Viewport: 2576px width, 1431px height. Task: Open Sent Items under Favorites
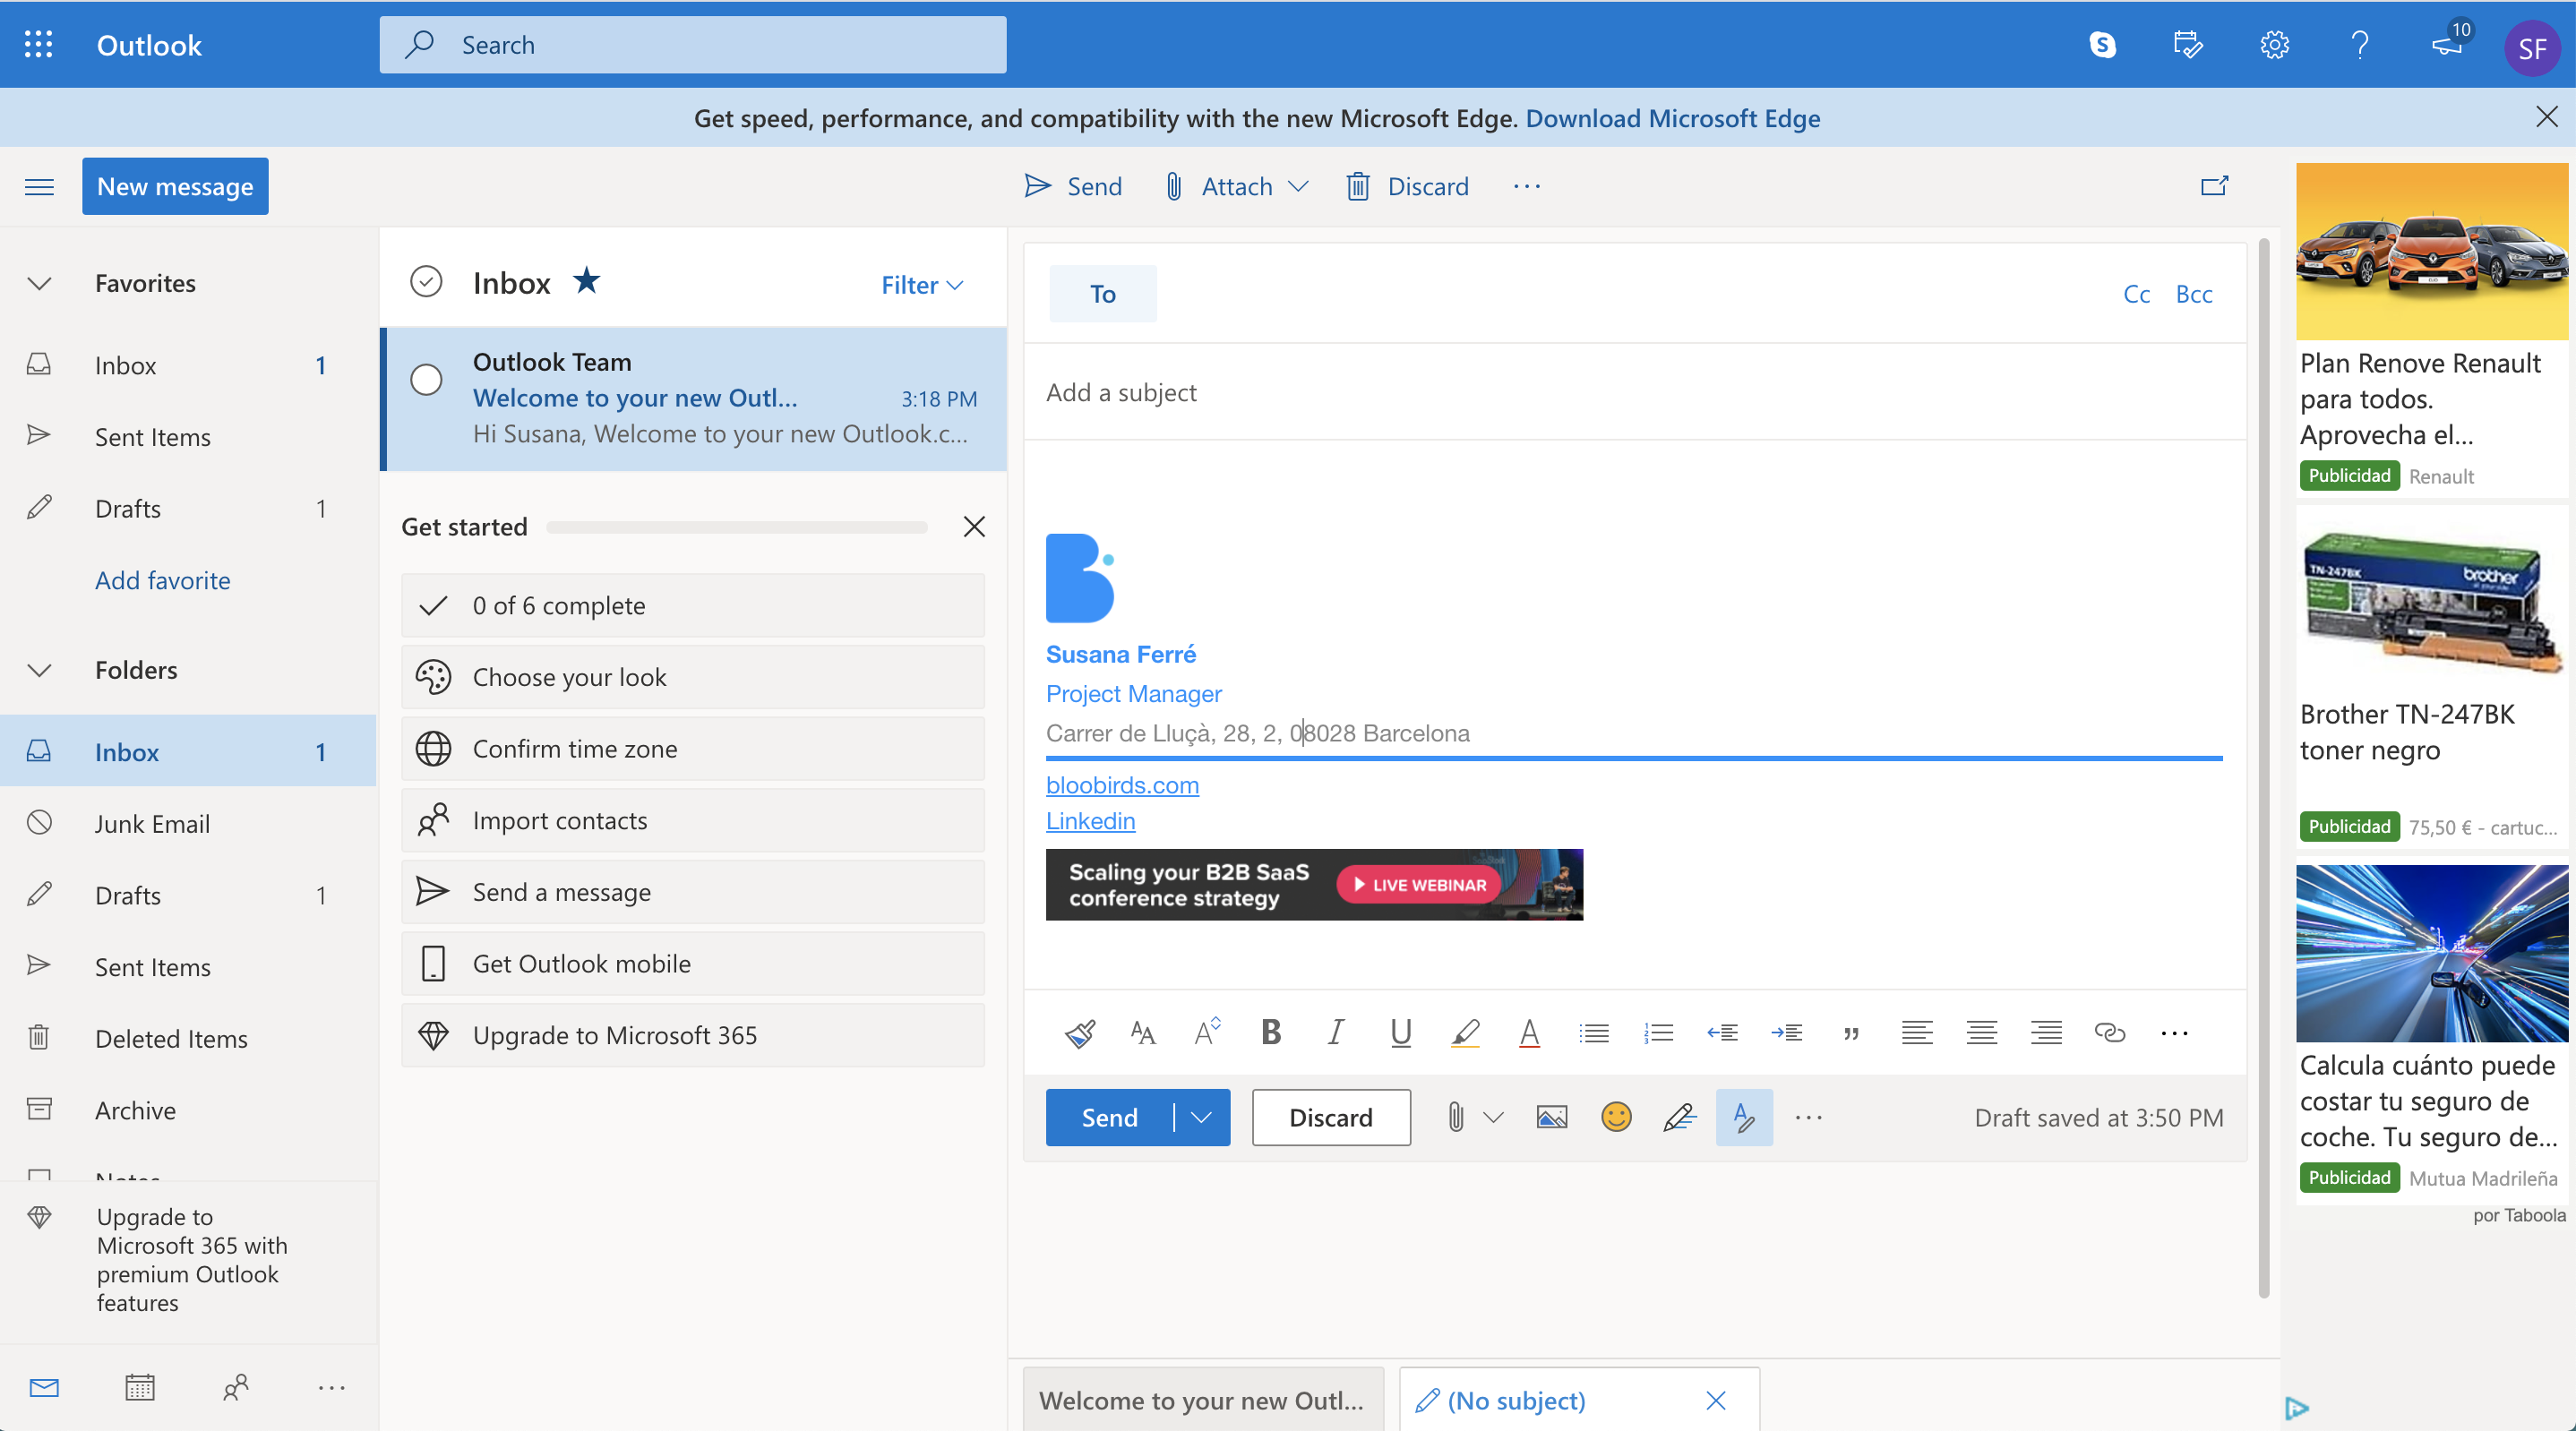188,437
